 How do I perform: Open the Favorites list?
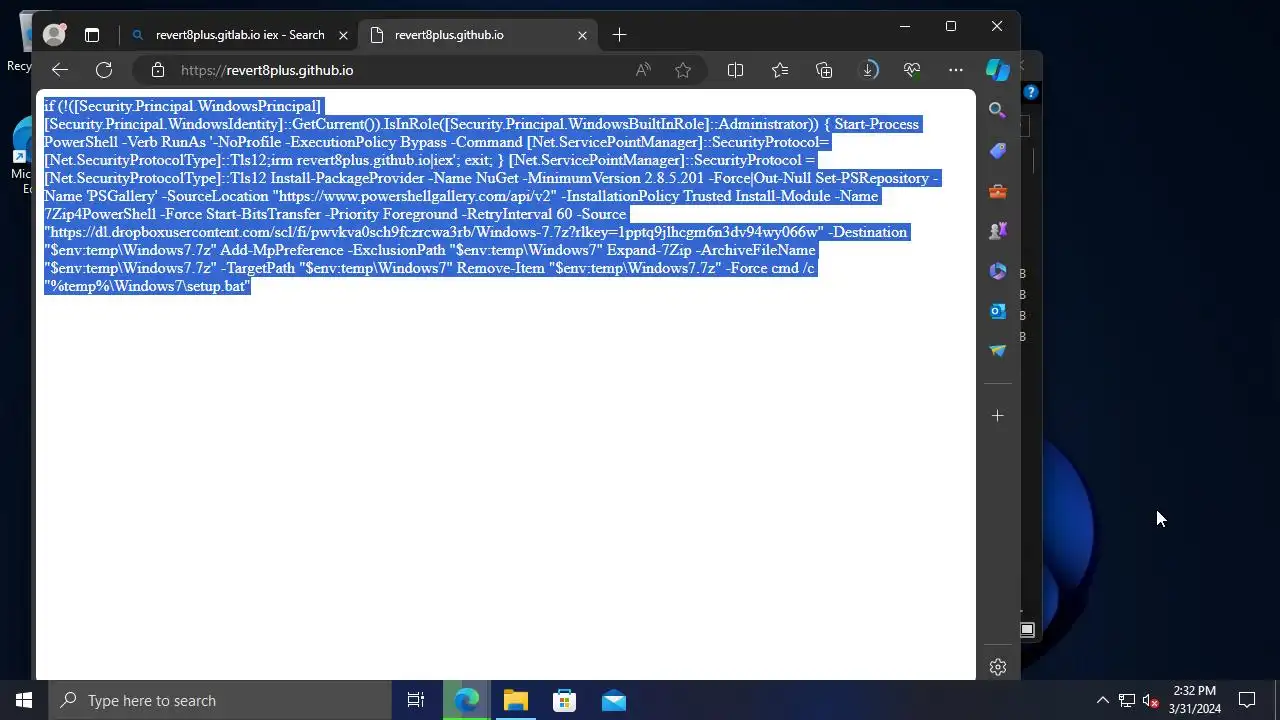pyautogui.click(x=780, y=70)
